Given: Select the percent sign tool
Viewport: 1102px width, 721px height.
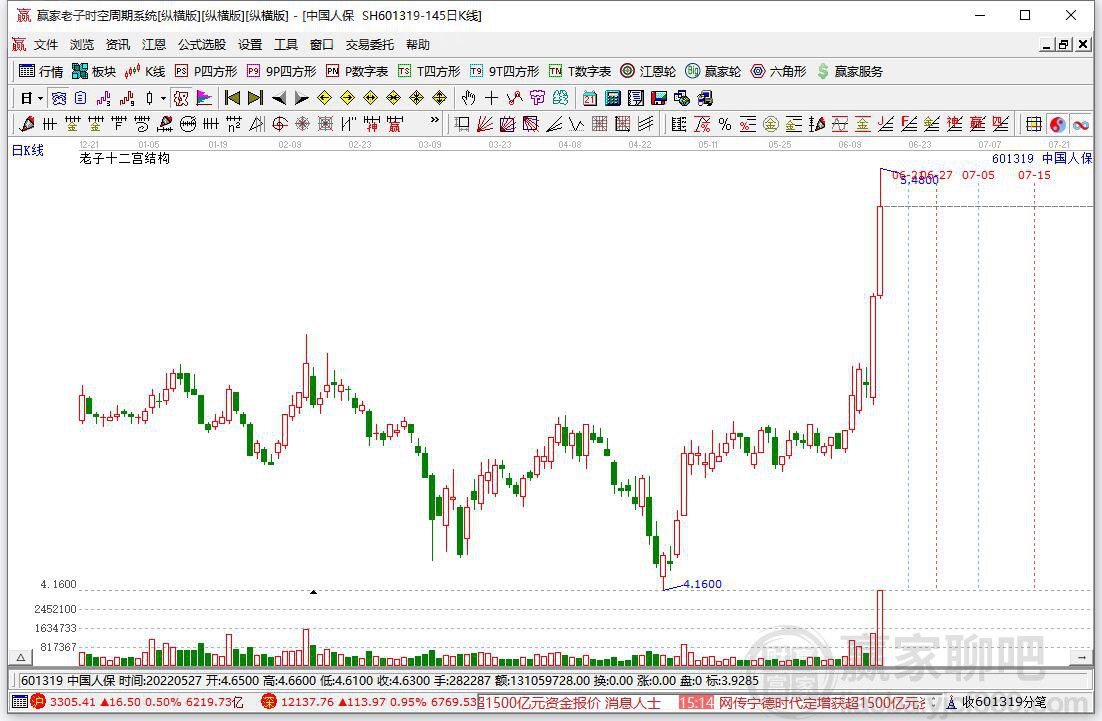Looking at the screenshot, I should pos(725,124).
